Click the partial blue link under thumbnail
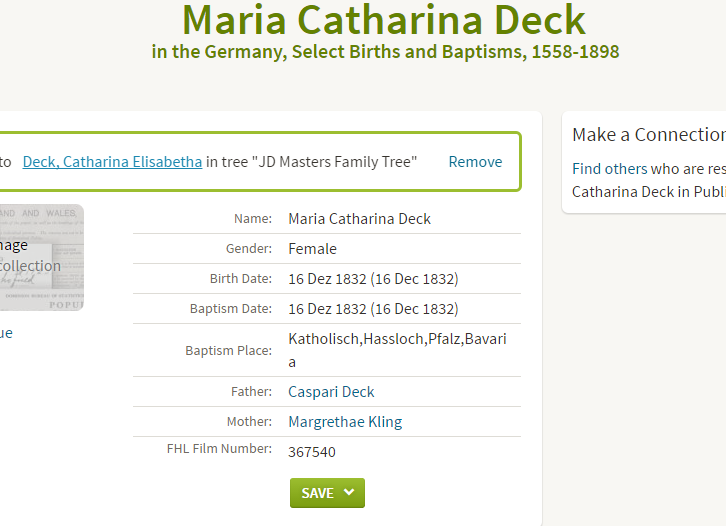 click(x=6, y=333)
